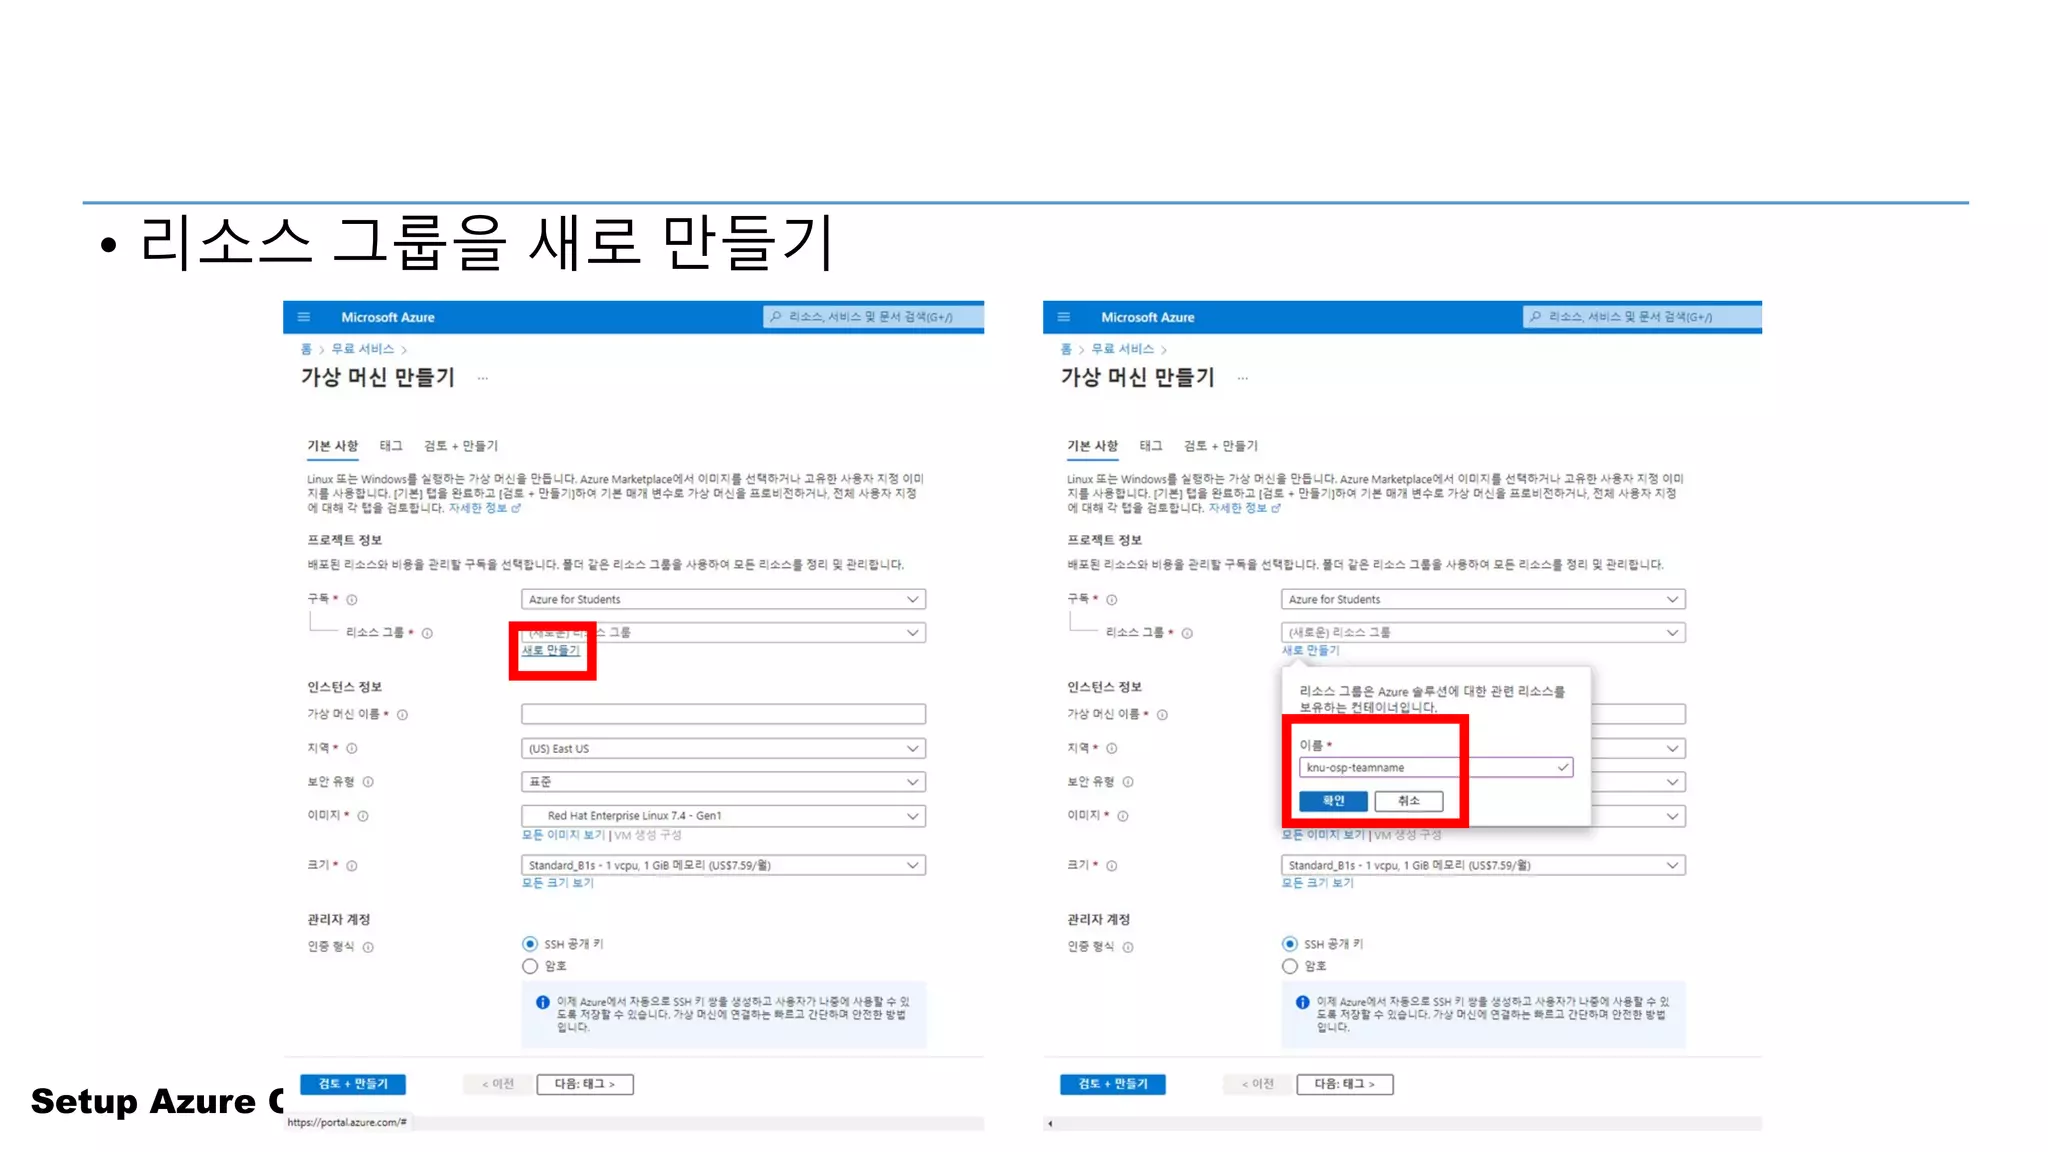Click 다음: 태그 > button in right screenshot
This screenshot has width=2048, height=1152.
(1345, 1084)
